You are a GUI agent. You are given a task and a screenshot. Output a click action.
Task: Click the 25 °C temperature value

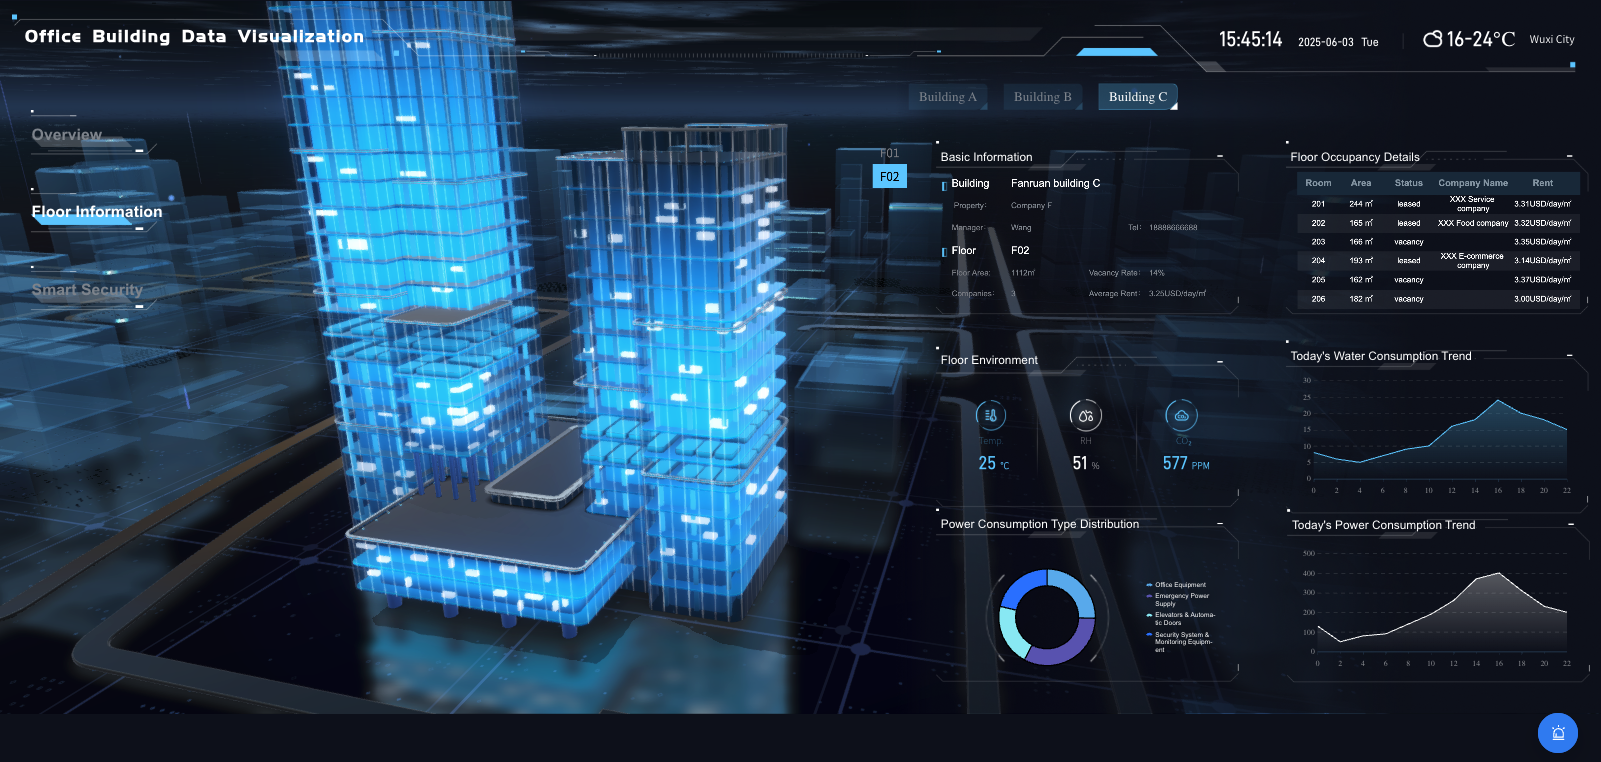coord(993,463)
